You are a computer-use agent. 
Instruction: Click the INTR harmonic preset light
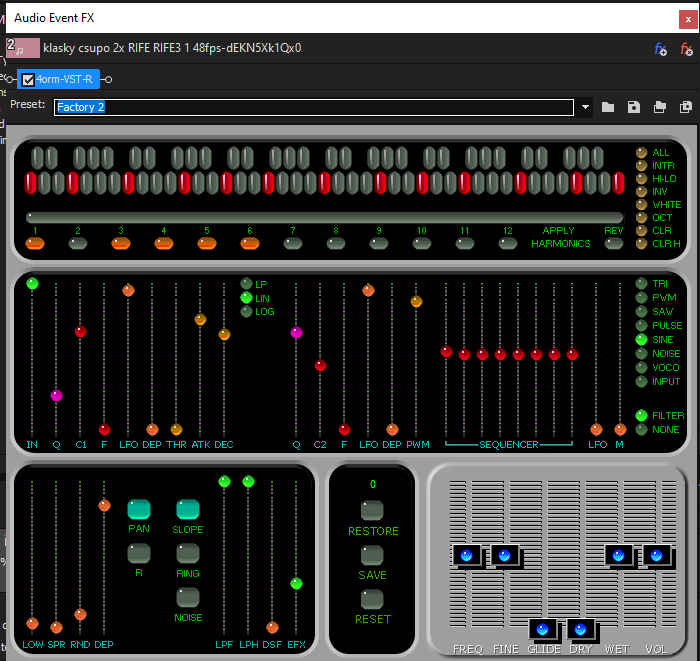pos(642,166)
